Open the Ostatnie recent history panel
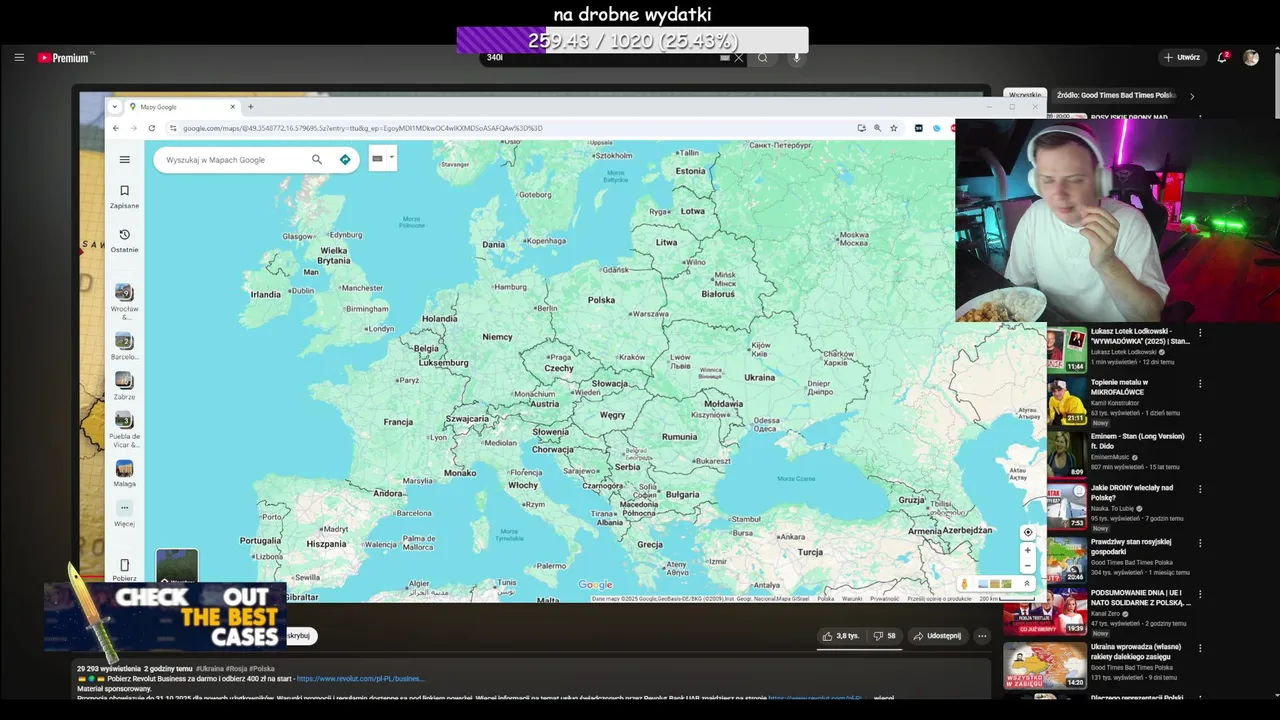The width and height of the screenshot is (1280, 720). (x=124, y=240)
